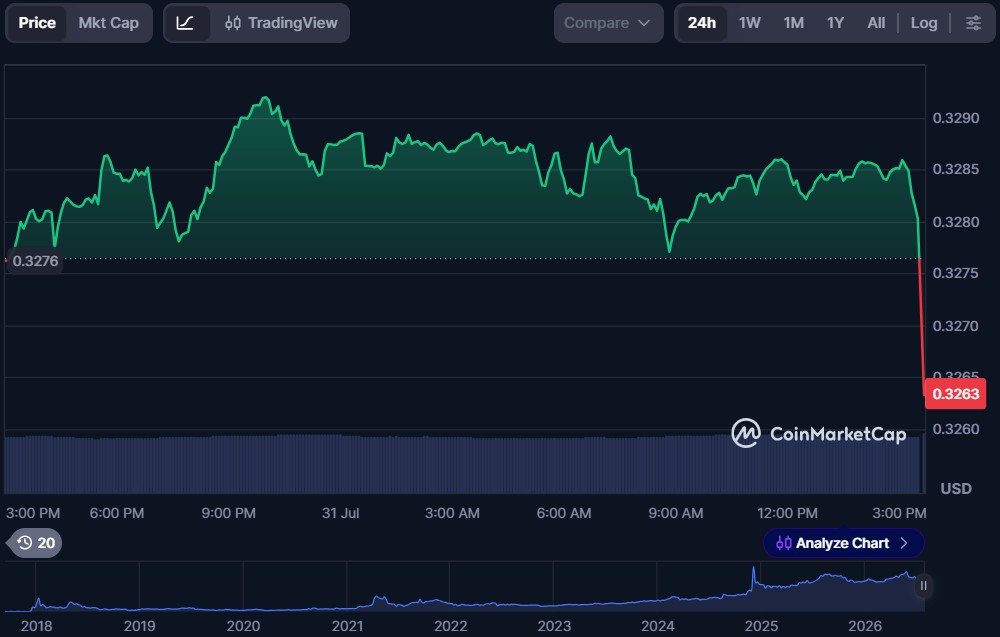Open the Analyze Chart button
This screenshot has height=637, width=1000.
tap(843, 543)
